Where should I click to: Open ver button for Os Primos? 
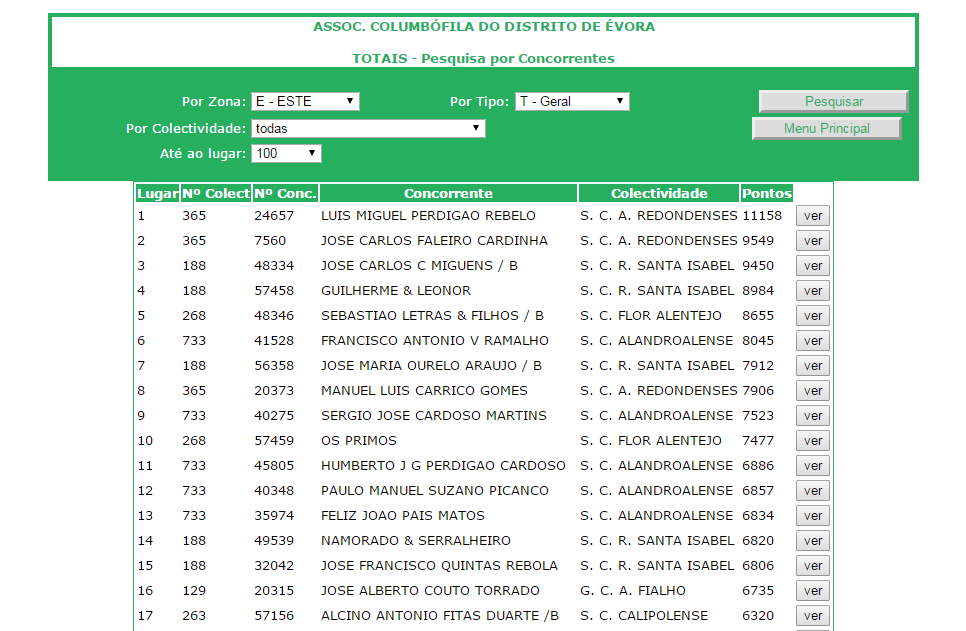click(x=813, y=441)
